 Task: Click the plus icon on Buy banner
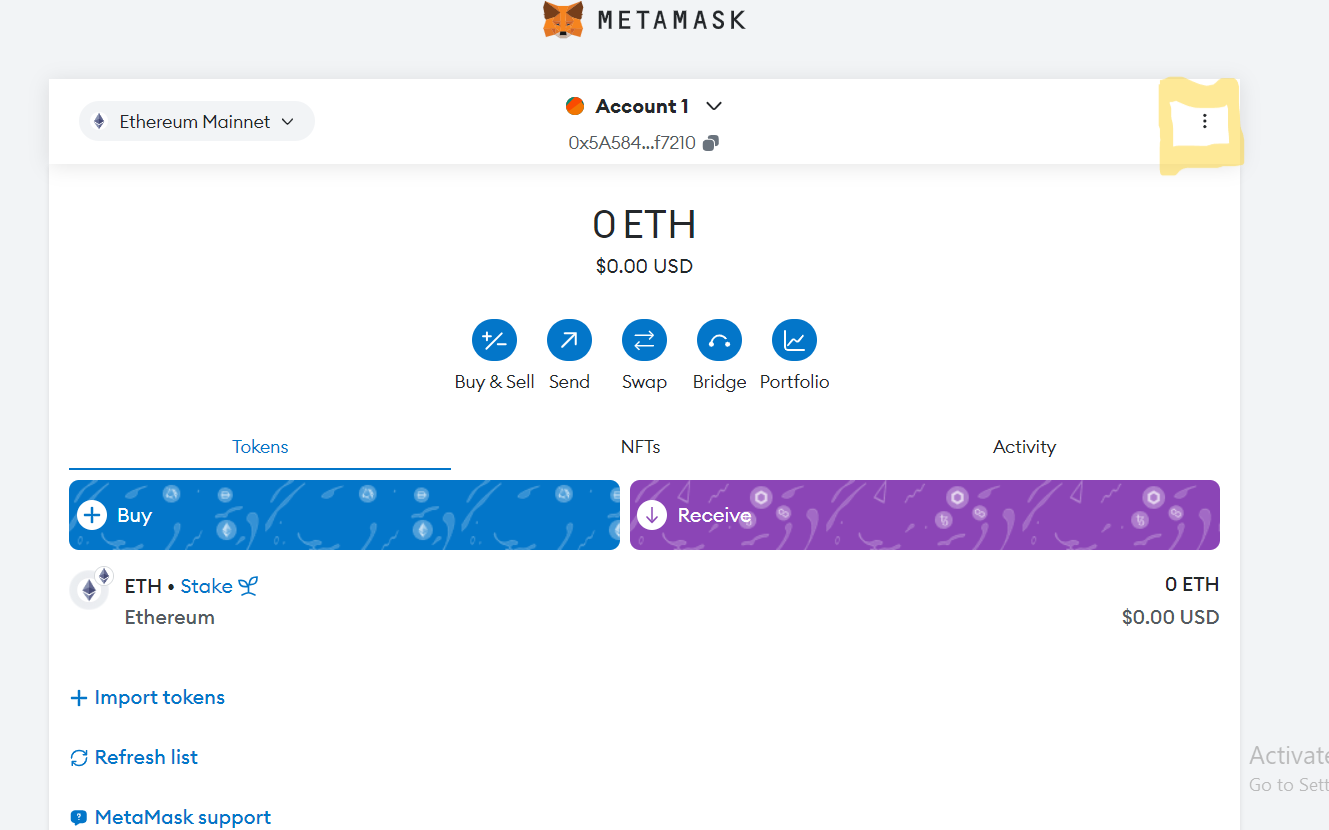(92, 515)
